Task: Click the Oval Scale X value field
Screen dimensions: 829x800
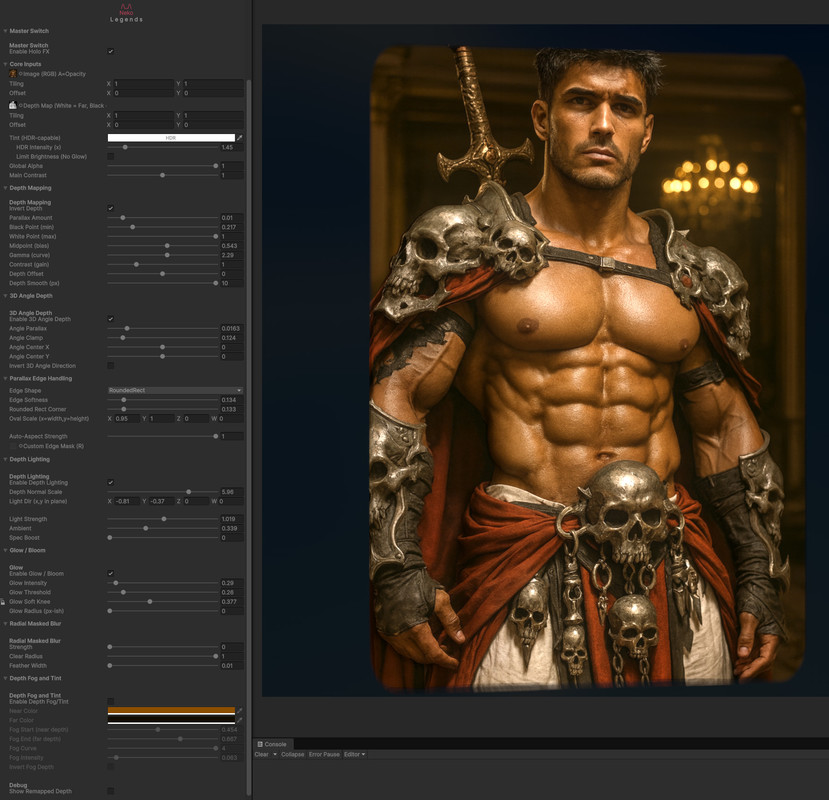Action: (x=127, y=419)
